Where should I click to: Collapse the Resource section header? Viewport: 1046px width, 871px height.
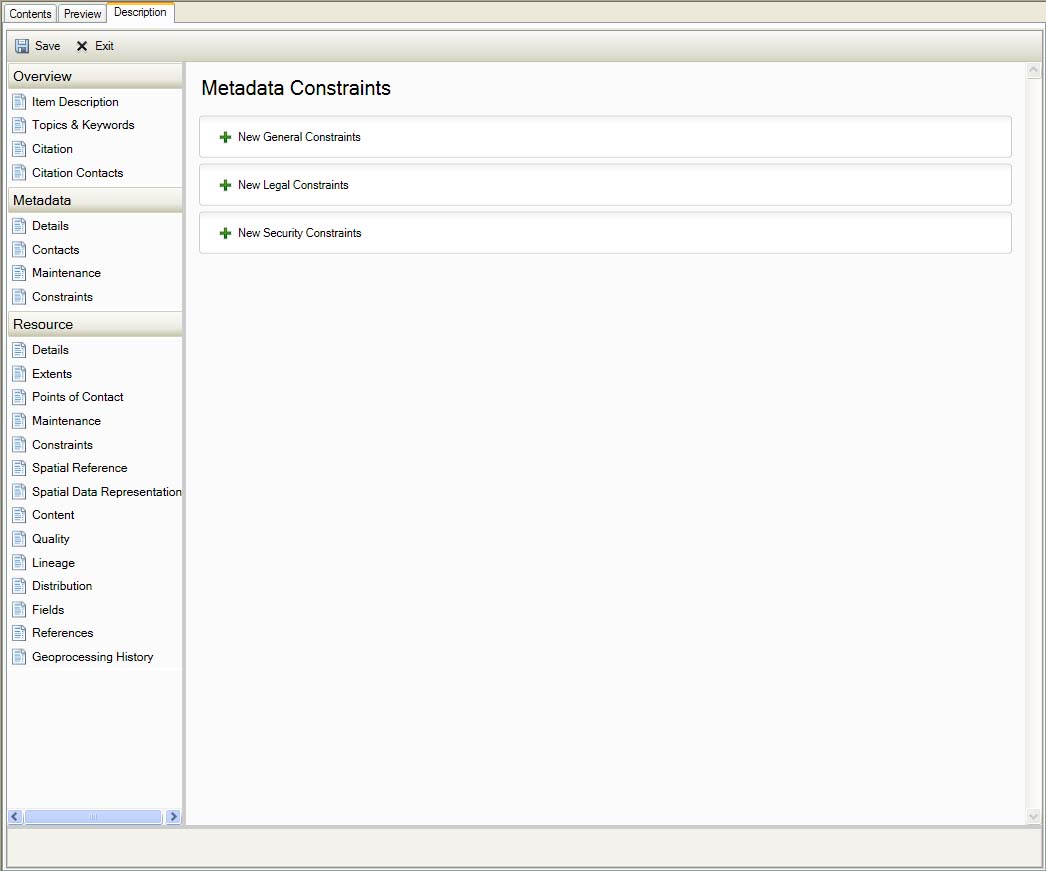coord(94,324)
